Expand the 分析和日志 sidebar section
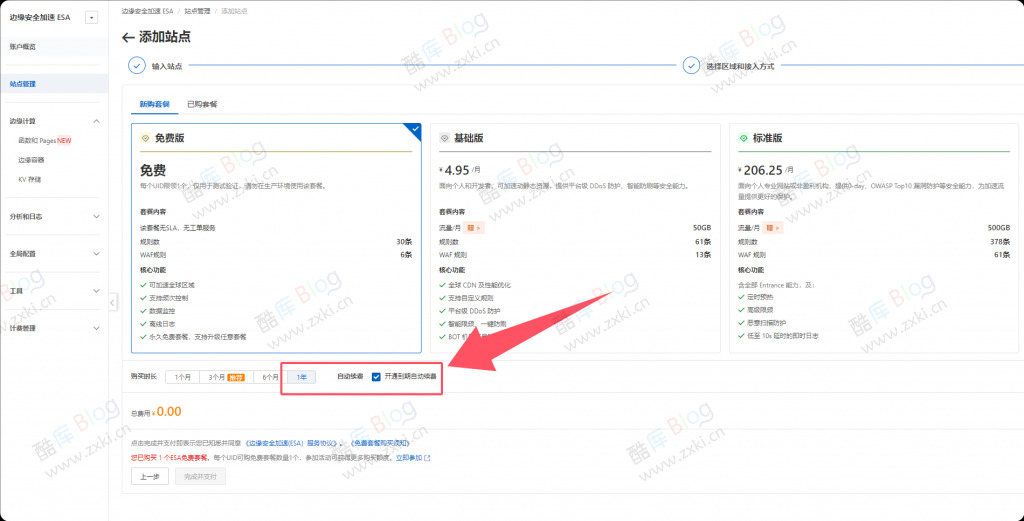The width and height of the screenshot is (1024, 521). (x=97, y=216)
